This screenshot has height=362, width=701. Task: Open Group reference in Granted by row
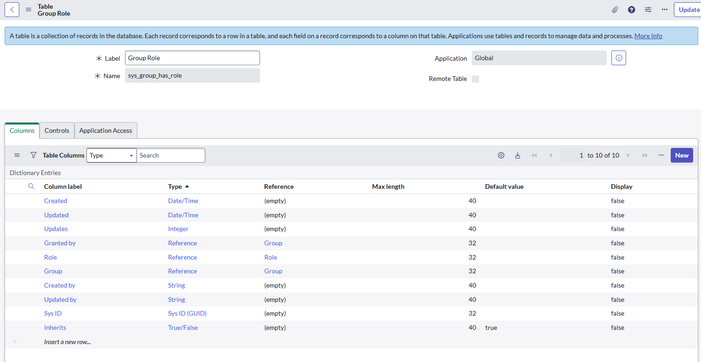click(273, 243)
